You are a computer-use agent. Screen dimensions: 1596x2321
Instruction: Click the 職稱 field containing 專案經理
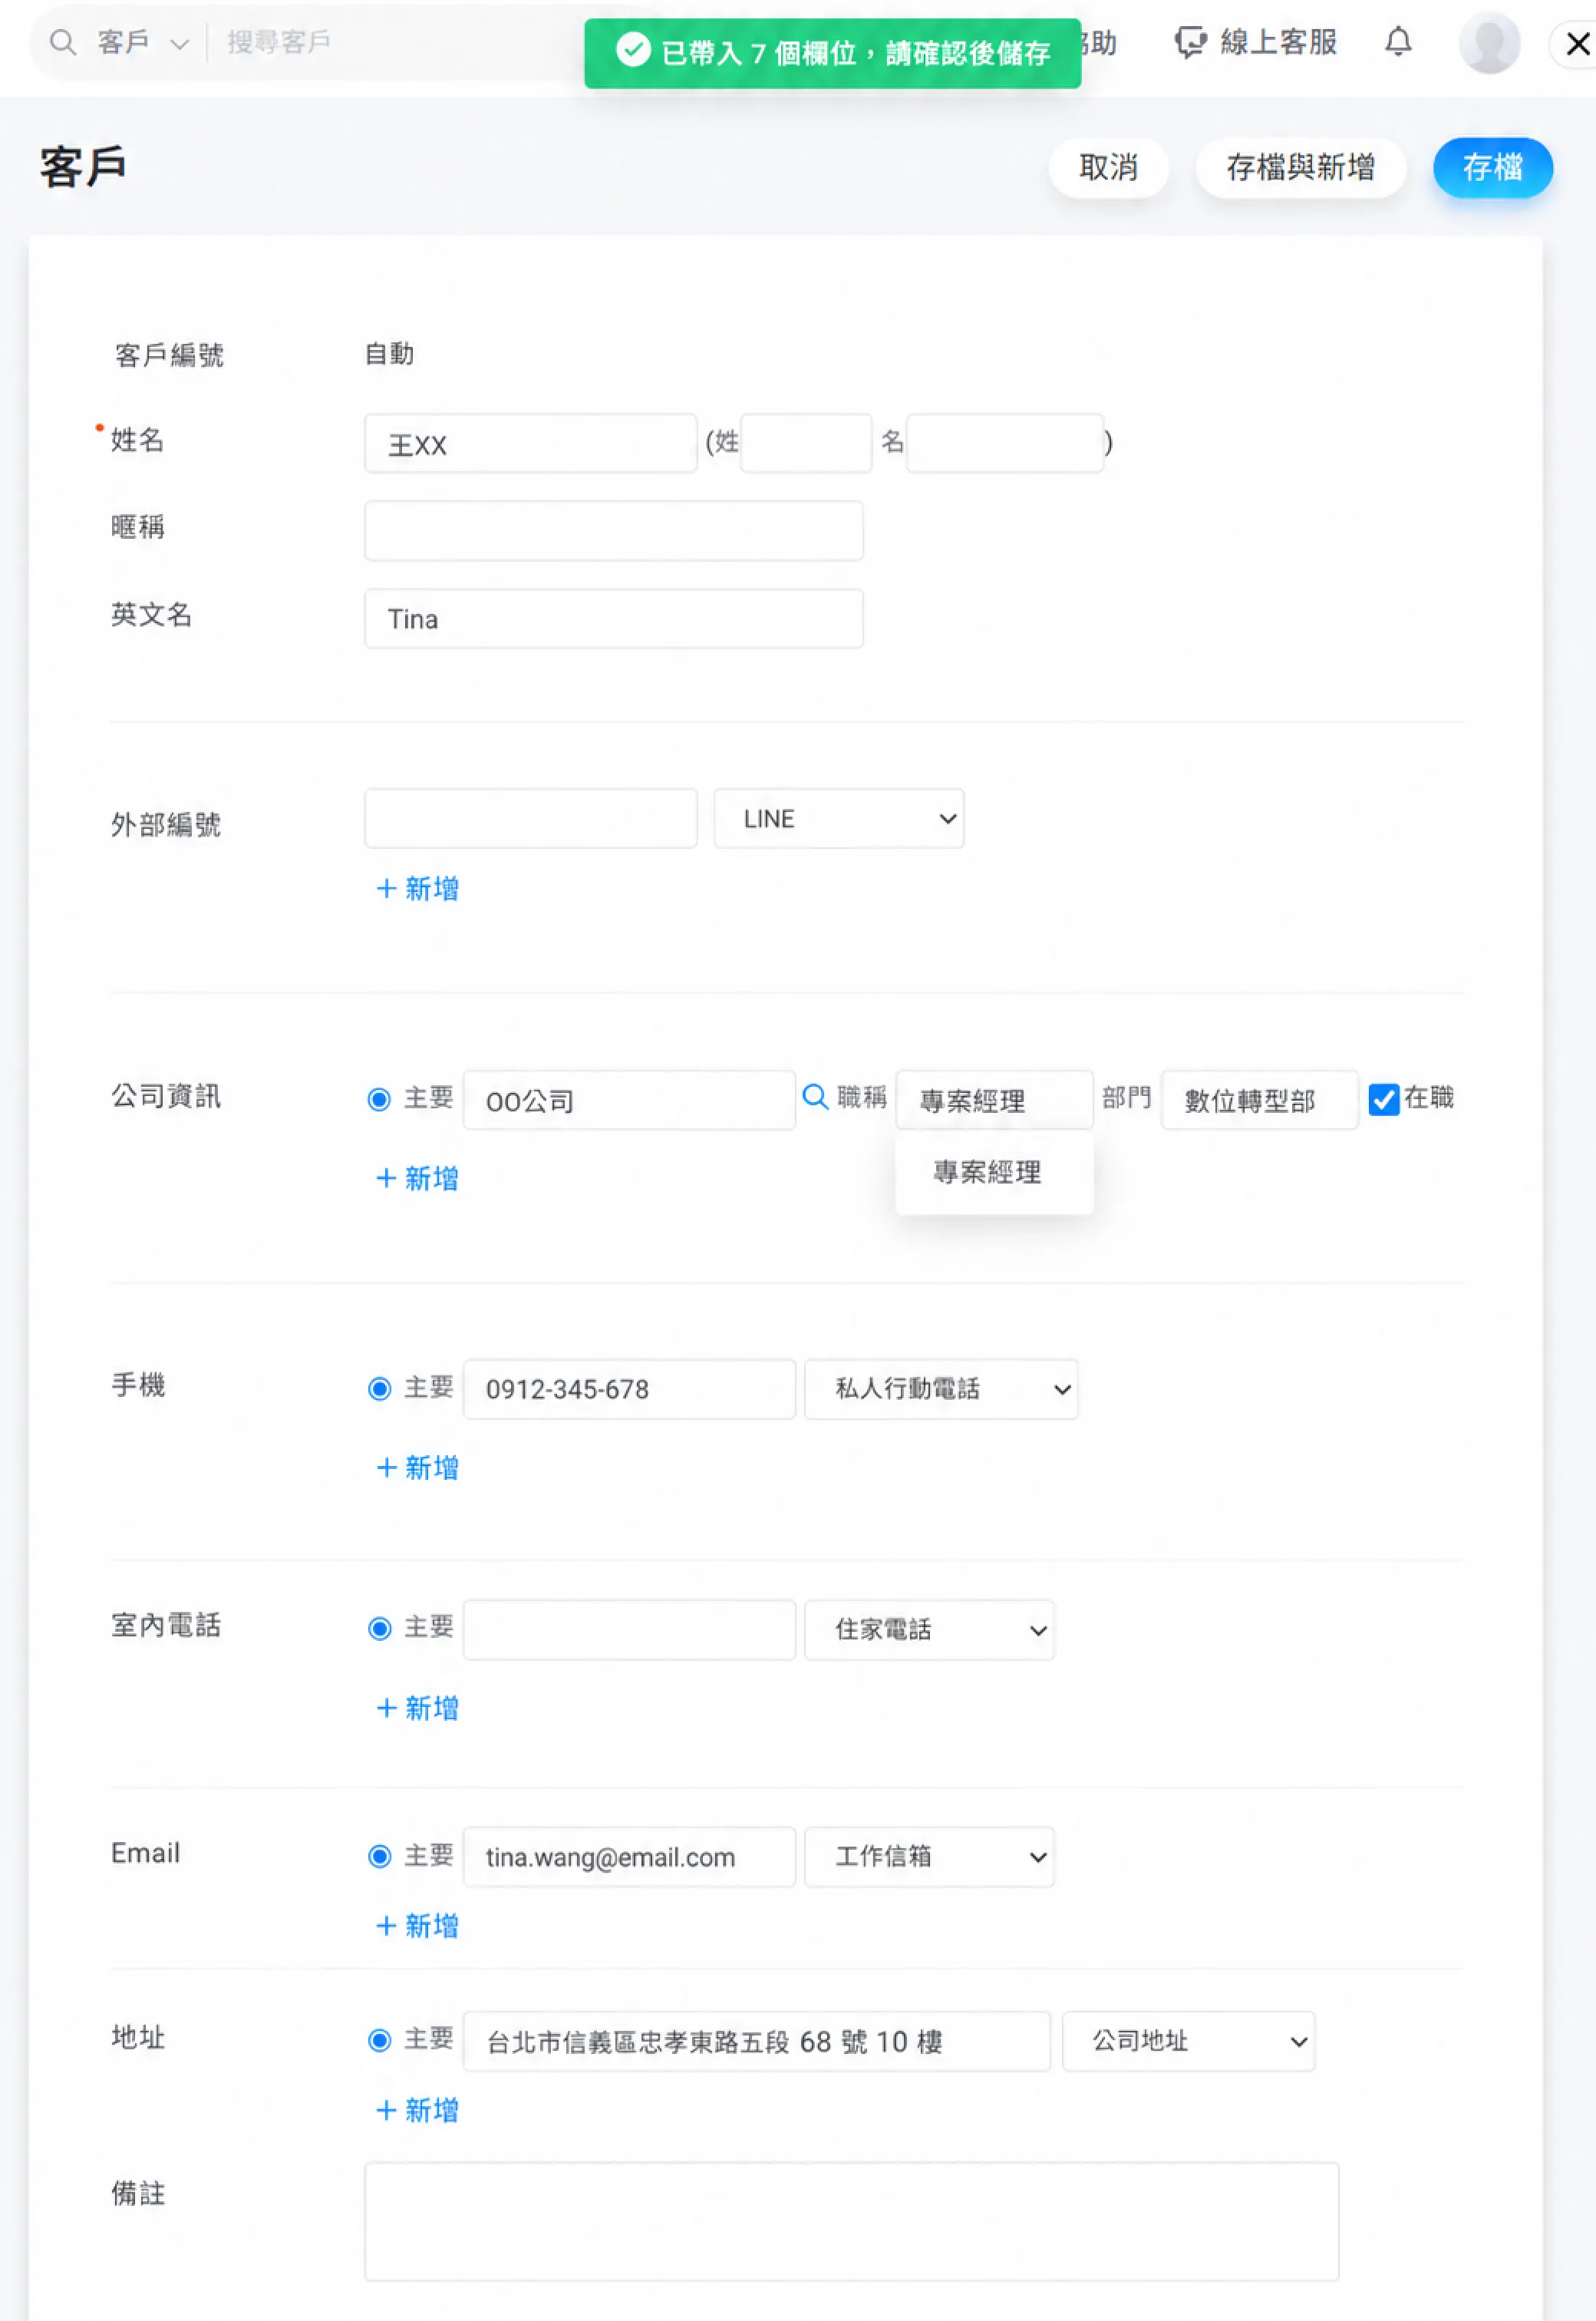[x=994, y=1100]
